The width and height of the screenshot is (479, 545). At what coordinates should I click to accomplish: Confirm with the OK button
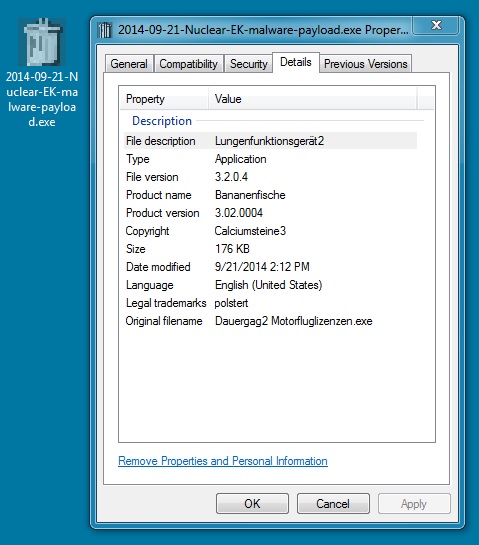[252, 504]
